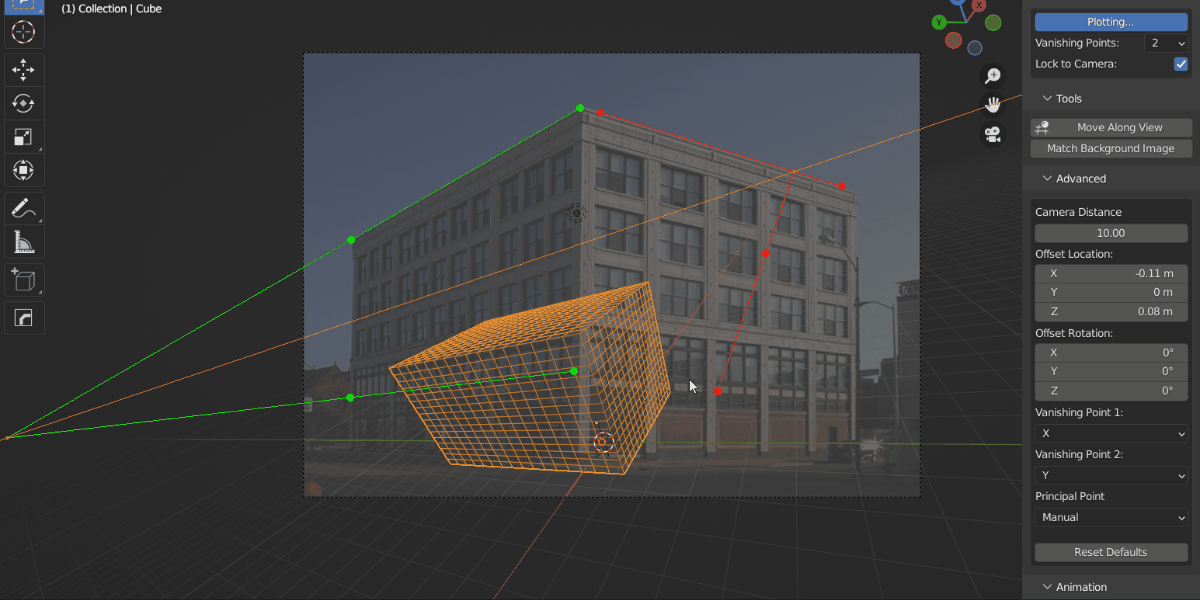The width and height of the screenshot is (1200, 600).
Task: Click the pan view hand icon
Action: click(x=993, y=104)
